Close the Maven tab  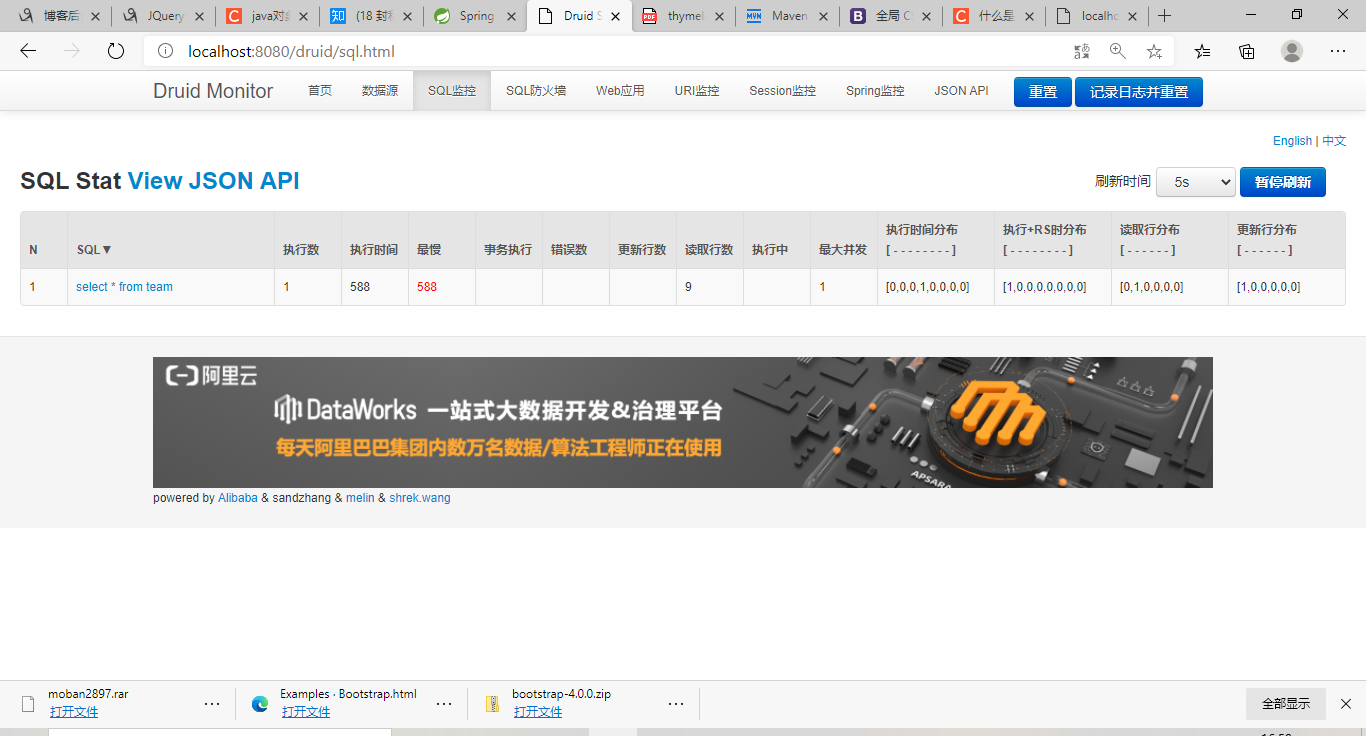pos(823,16)
